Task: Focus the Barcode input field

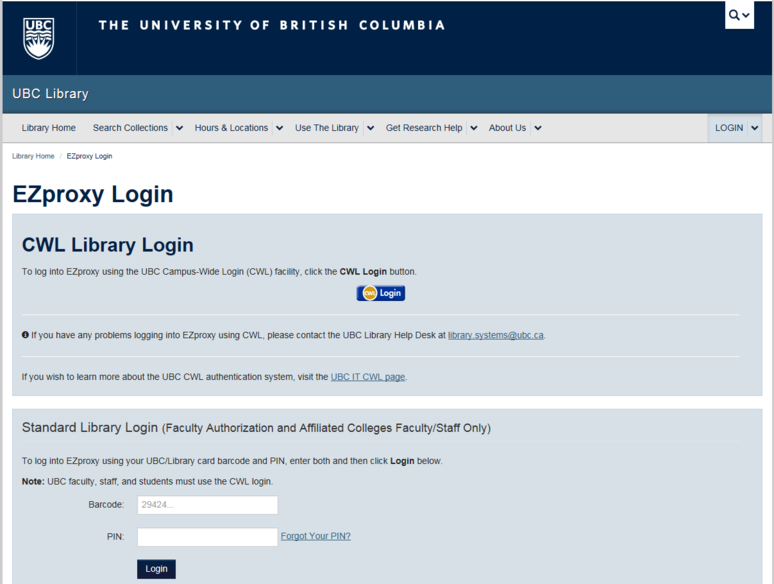Action: click(207, 505)
